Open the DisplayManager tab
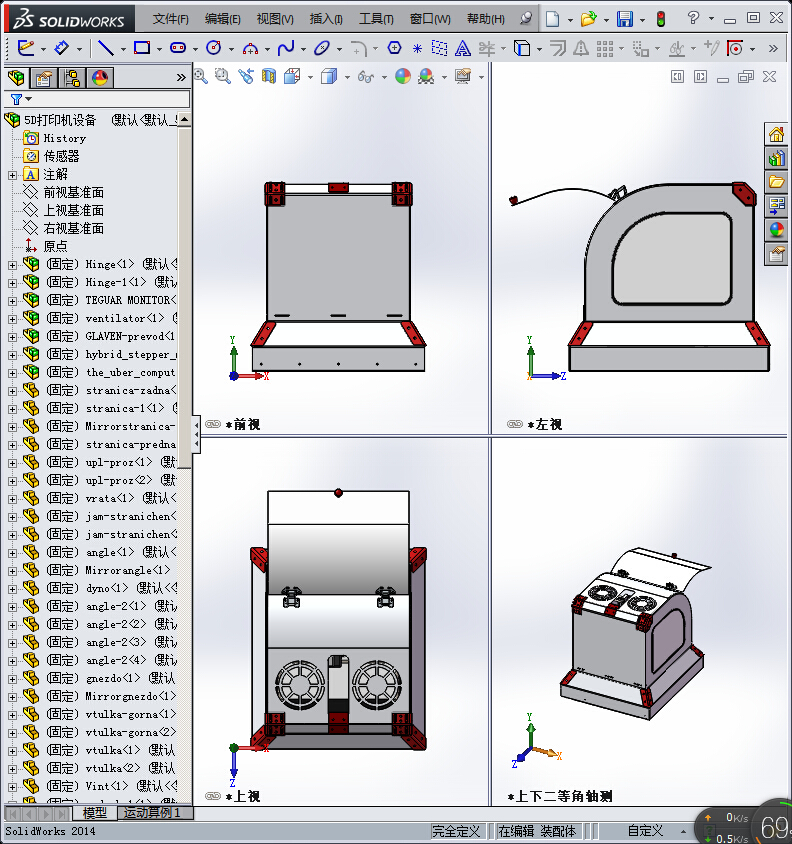 [x=100, y=79]
